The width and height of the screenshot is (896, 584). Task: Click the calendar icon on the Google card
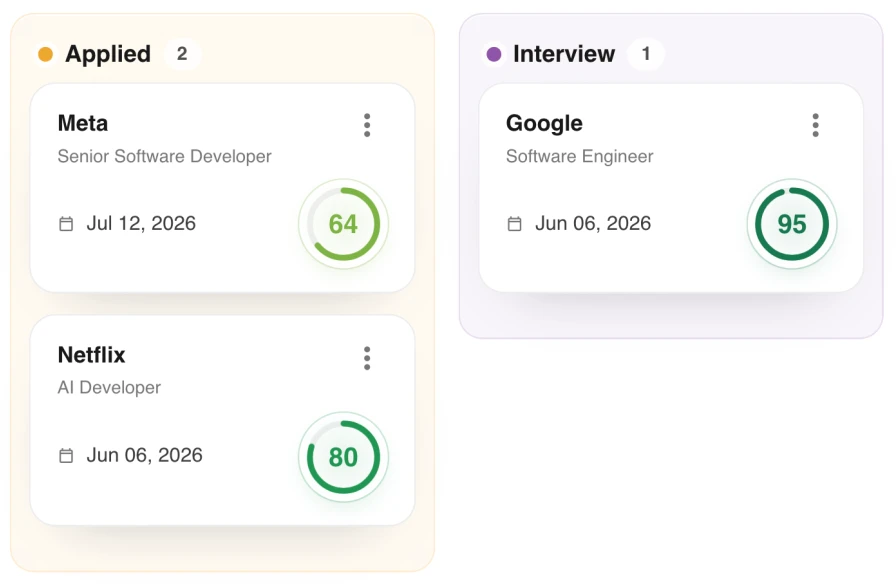tap(514, 223)
